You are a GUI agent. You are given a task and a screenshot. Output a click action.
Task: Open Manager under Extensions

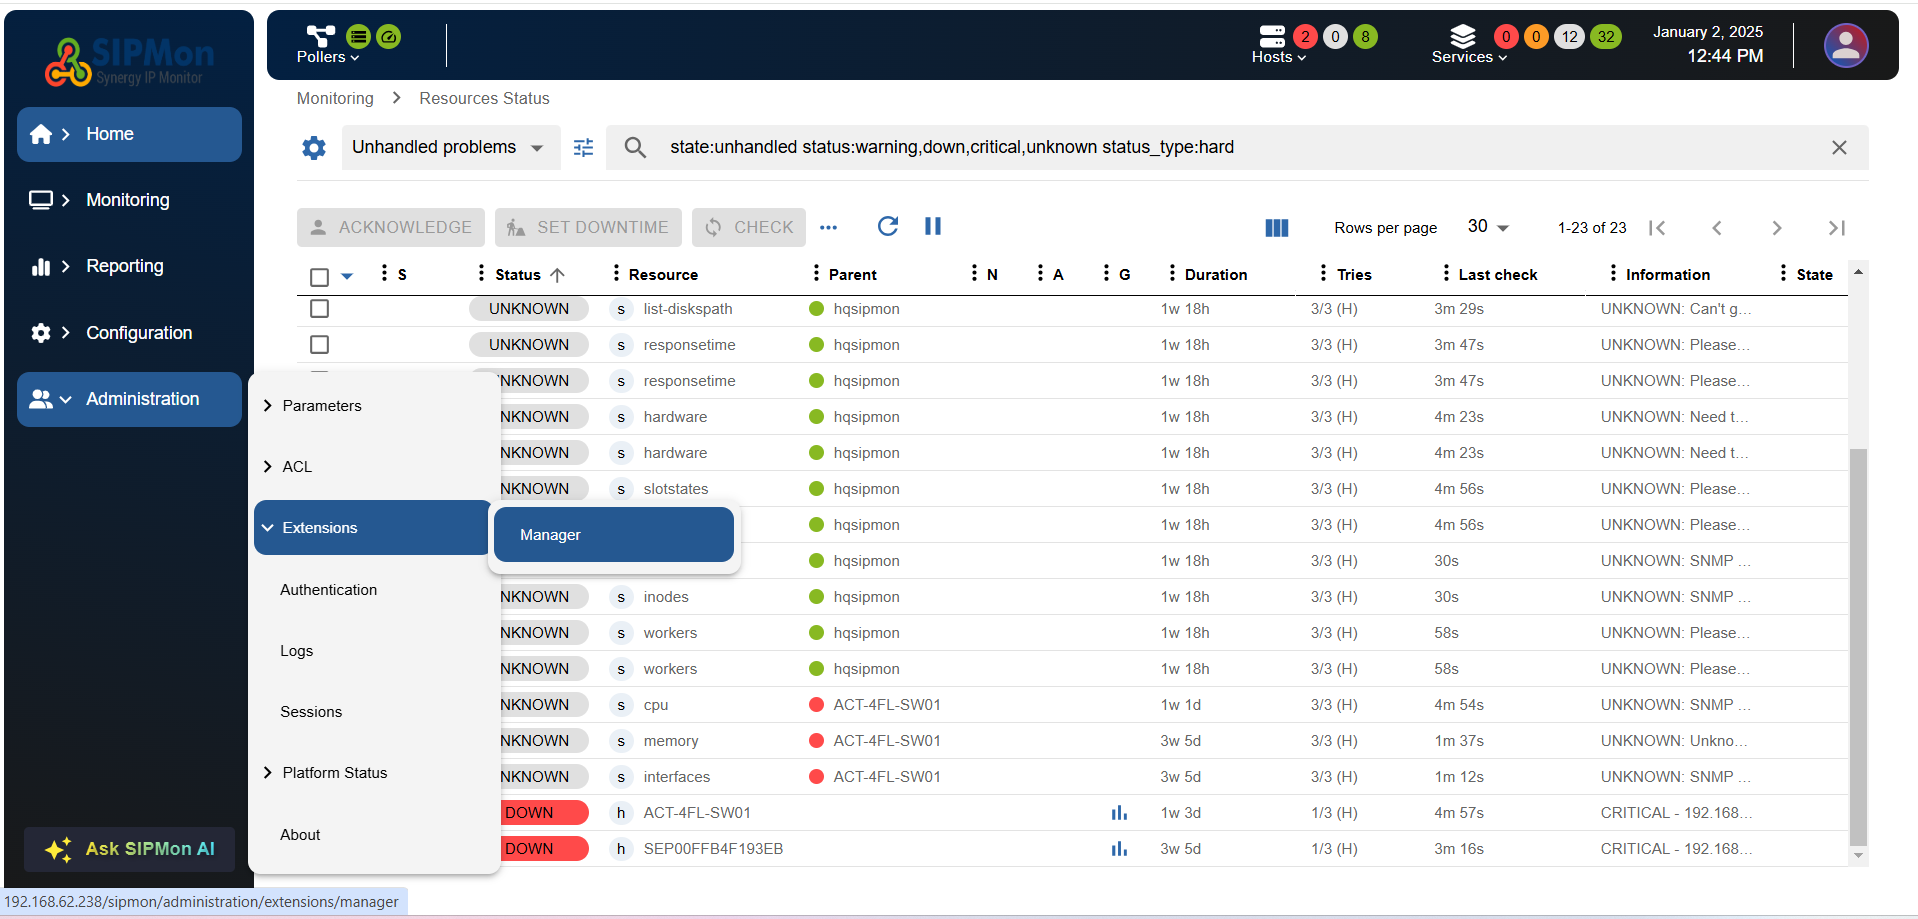coord(613,535)
